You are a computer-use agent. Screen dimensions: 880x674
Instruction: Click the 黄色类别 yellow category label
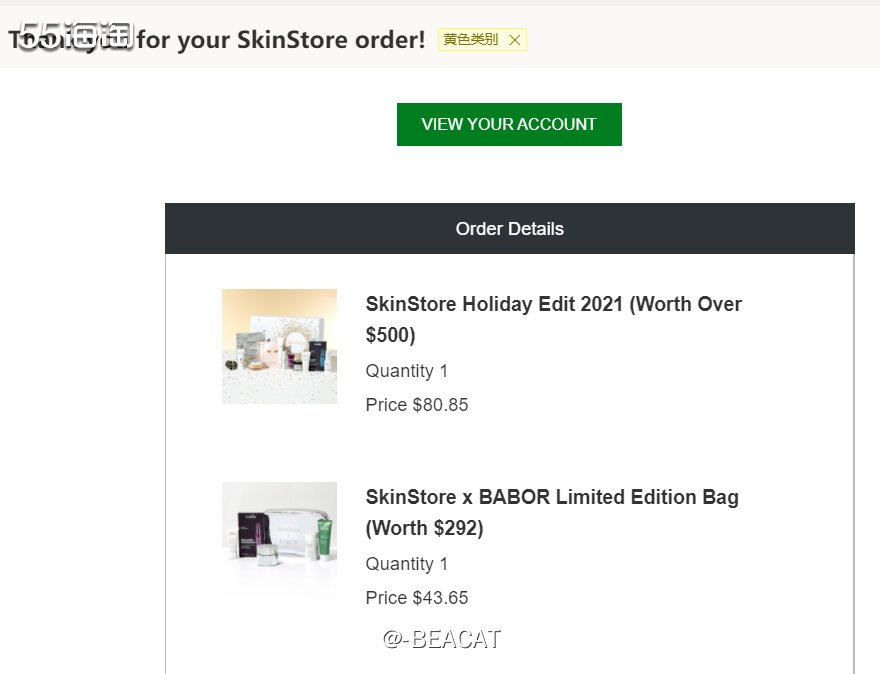[471, 40]
